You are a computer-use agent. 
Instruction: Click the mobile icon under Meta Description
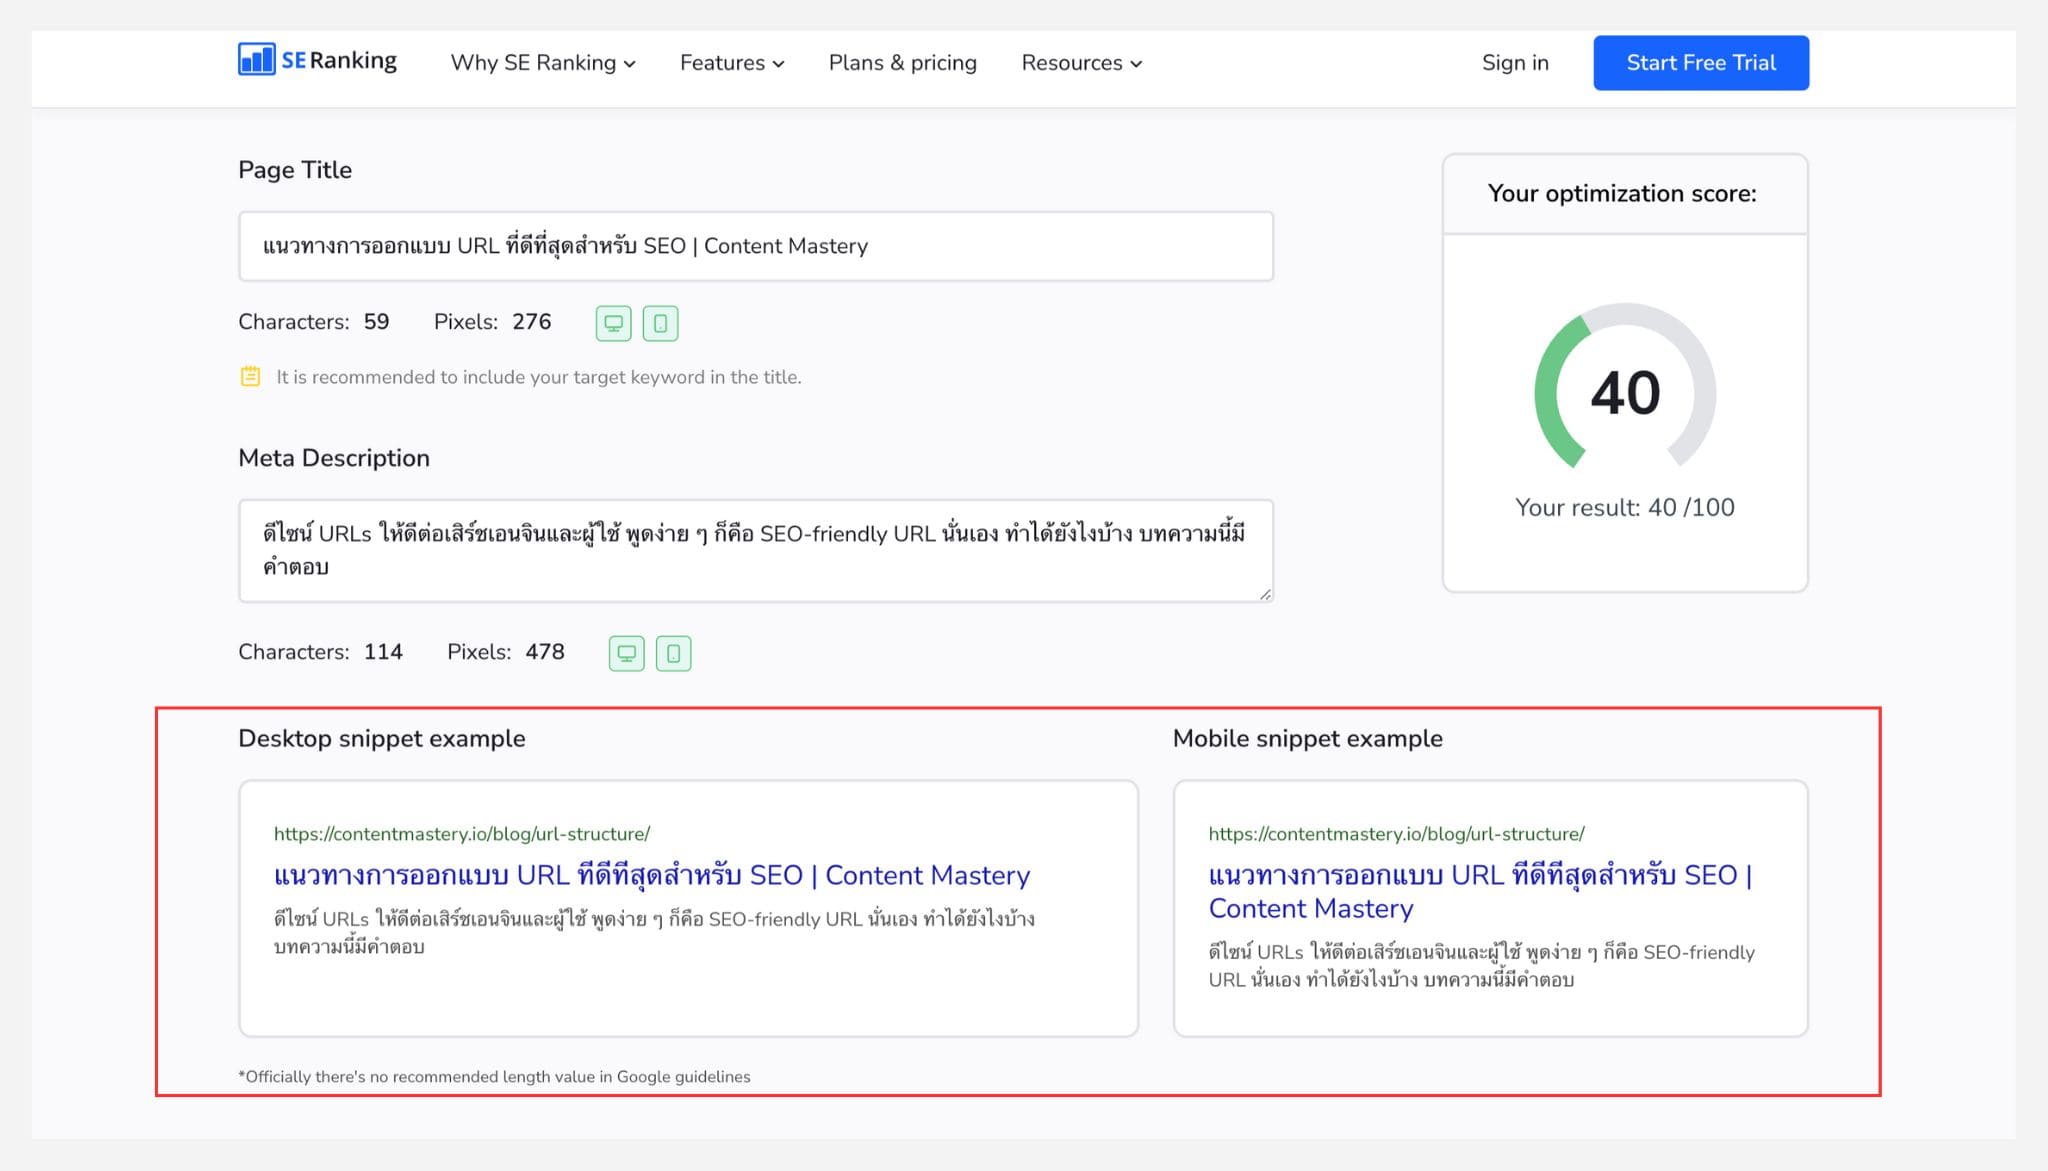pos(673,653)
